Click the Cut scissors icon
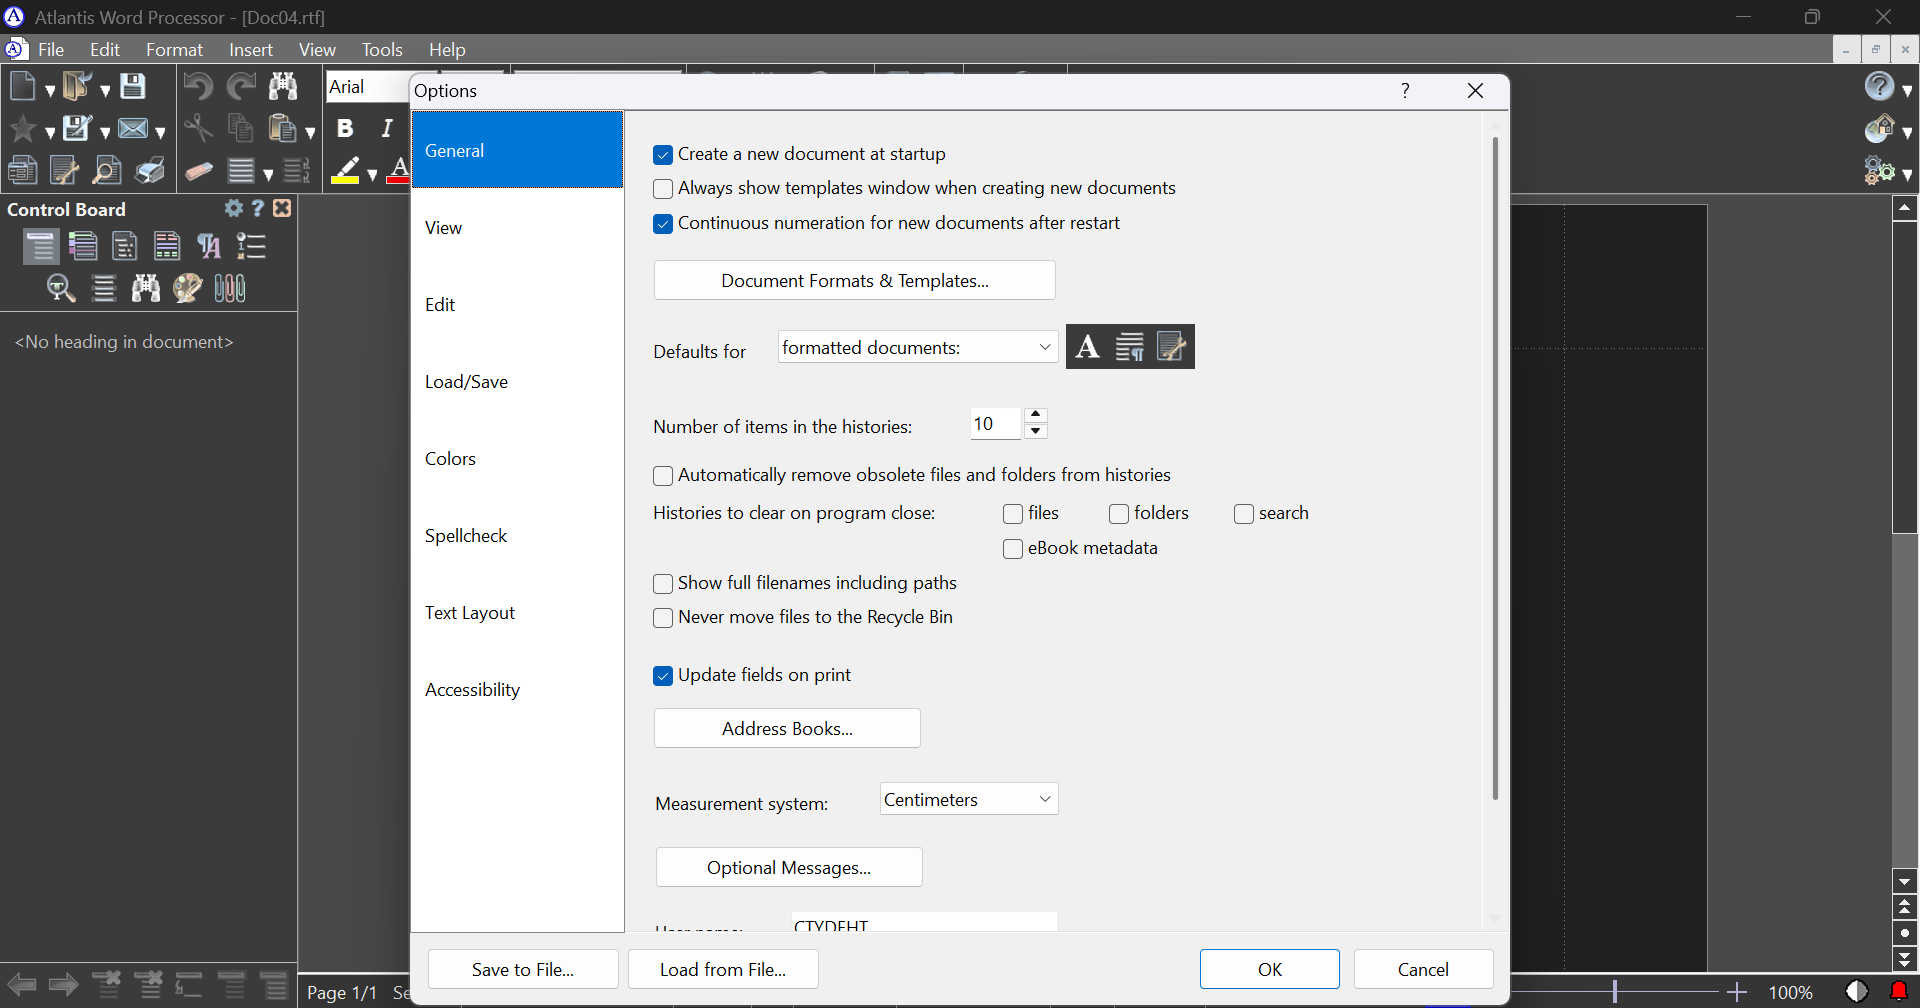This screenshot has width=1920, height=1008. (198, 129)
